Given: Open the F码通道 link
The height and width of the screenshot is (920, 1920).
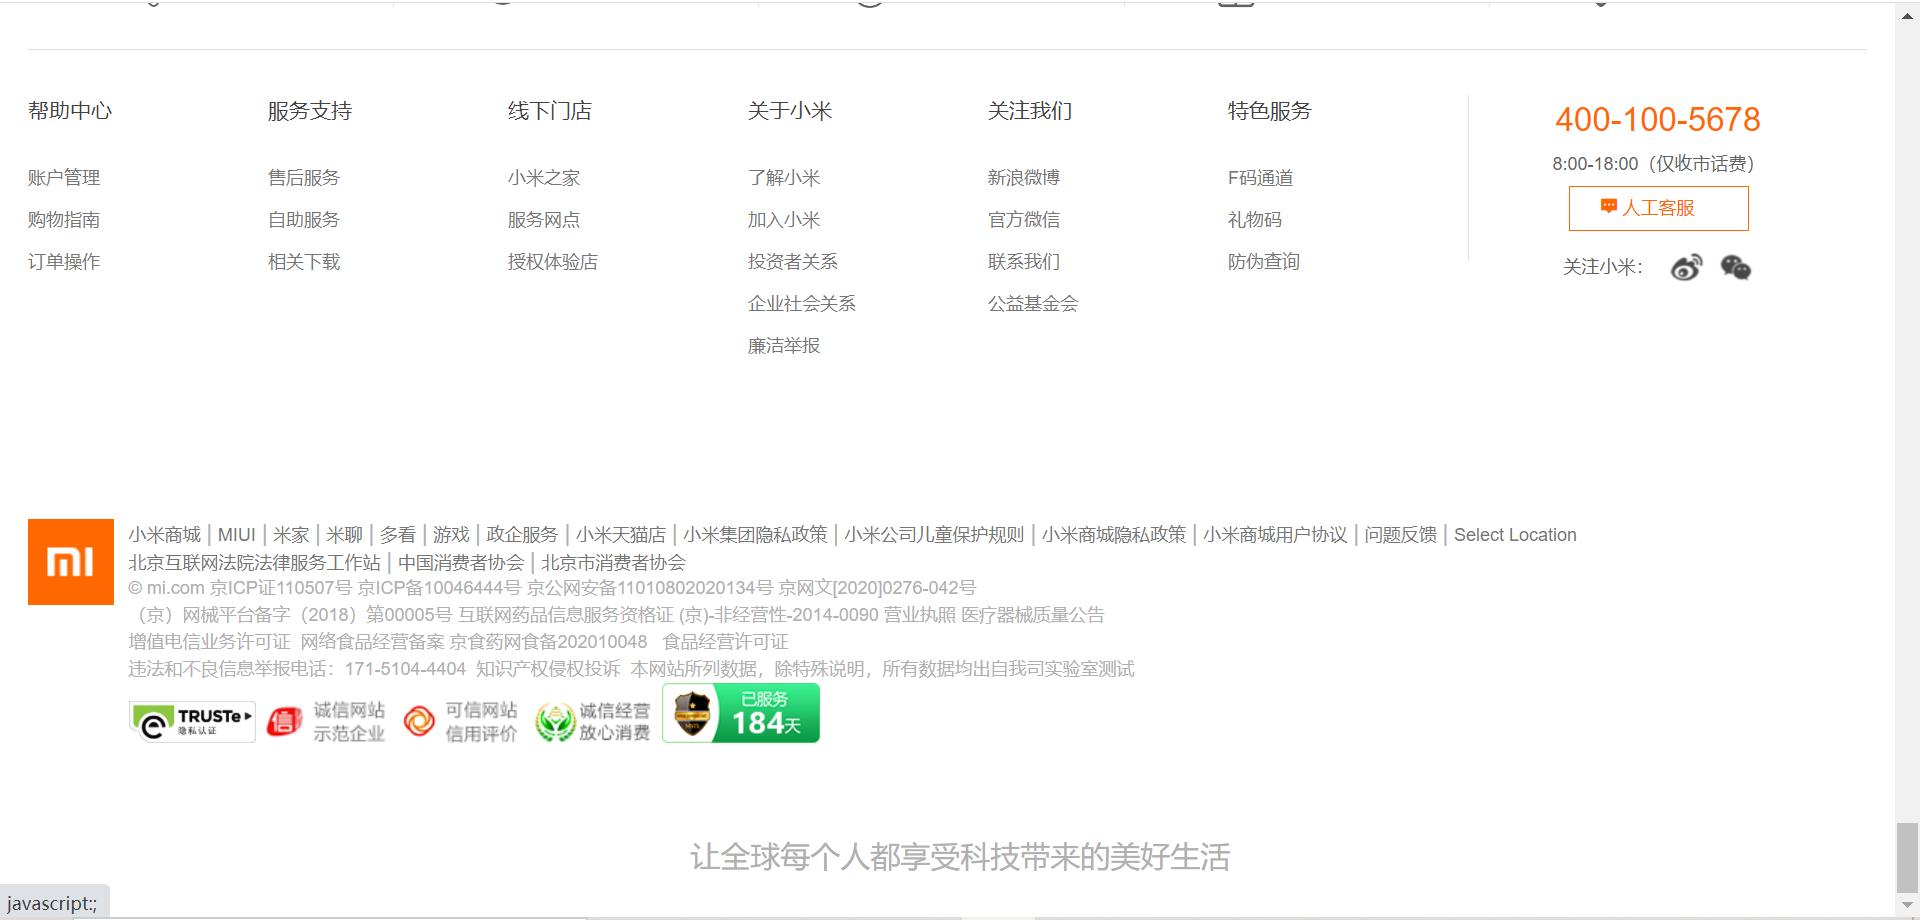Looking at the screenshot, I should click(x=1261, y=178).
